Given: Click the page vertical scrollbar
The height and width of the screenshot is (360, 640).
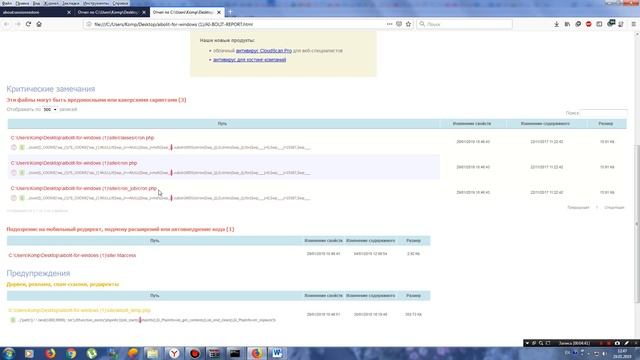Looking at the screenshot, I should click(x=637, y=224).
